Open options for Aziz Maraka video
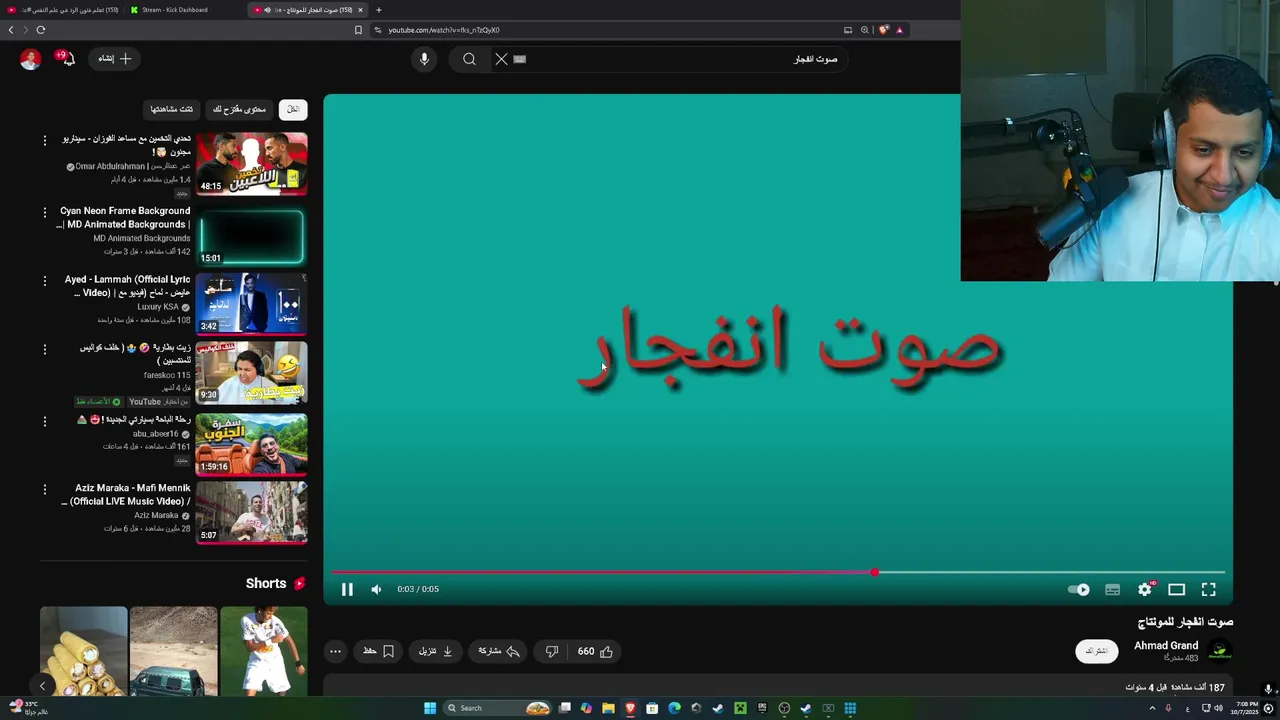This screenshot has height=720, width=1280. pos(44,490)
